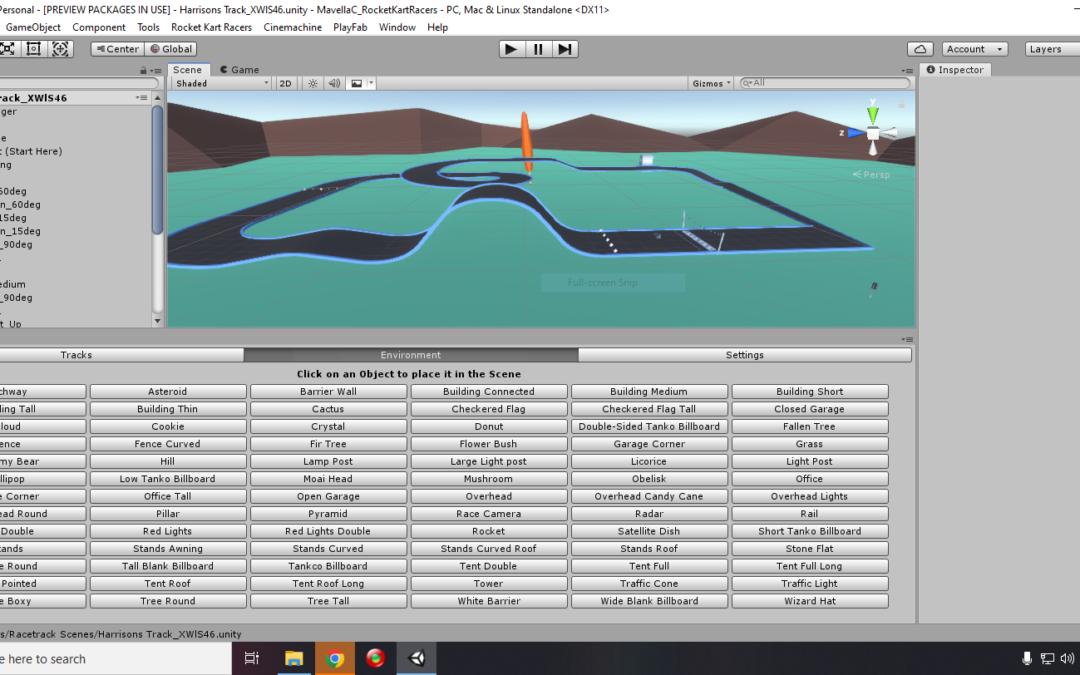The width and height of the screenshot is (1080, 675).
Task: Toggle scene lighting sun icon
Action: [313, 83]
